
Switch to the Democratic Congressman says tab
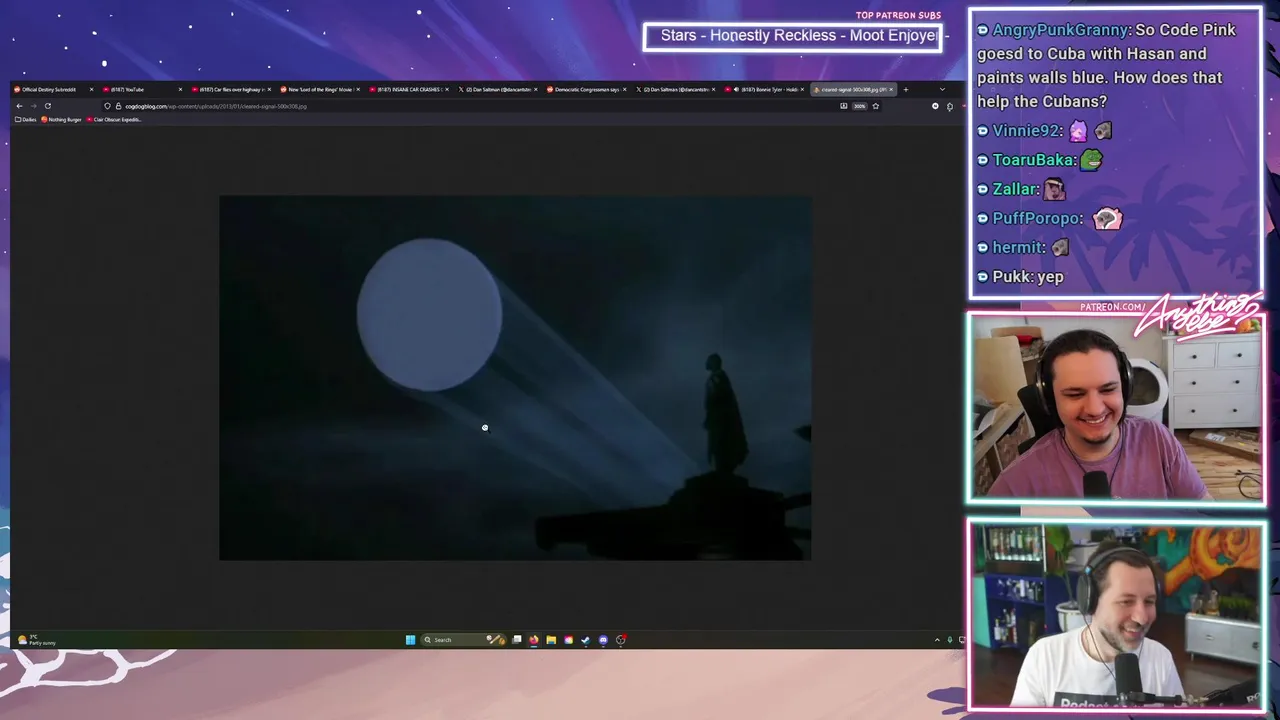pos(585,89)
